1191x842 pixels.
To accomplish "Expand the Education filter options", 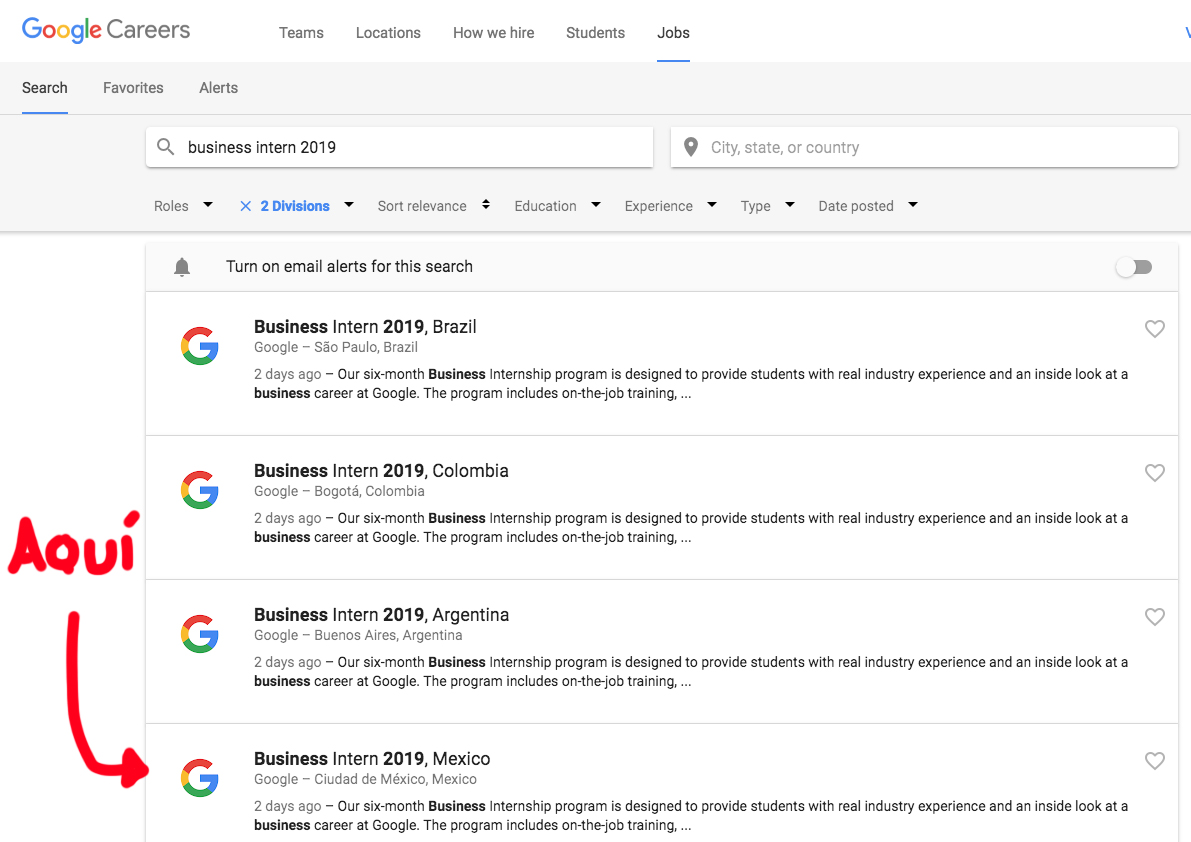I will point(557,205).
